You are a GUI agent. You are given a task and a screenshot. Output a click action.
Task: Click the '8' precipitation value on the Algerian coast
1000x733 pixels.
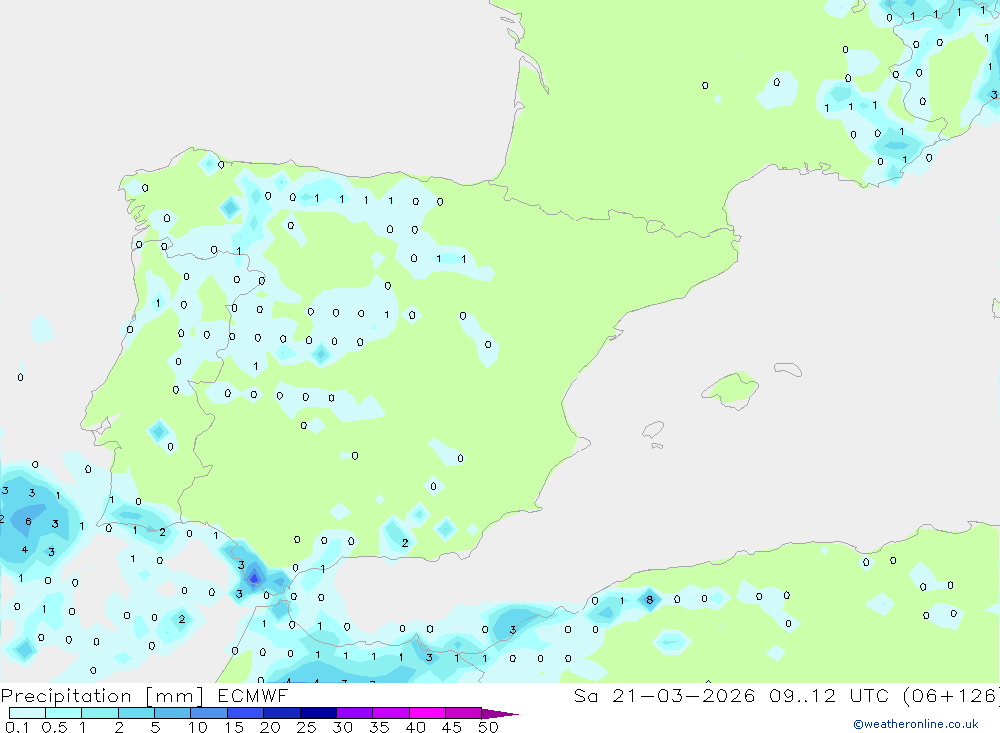(649, 600)
